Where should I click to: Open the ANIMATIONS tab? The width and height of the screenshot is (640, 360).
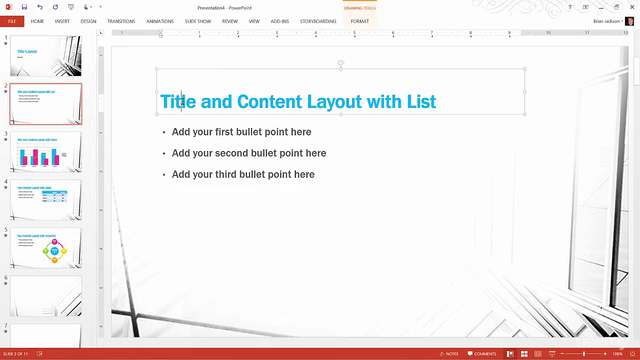coord(160,21)
